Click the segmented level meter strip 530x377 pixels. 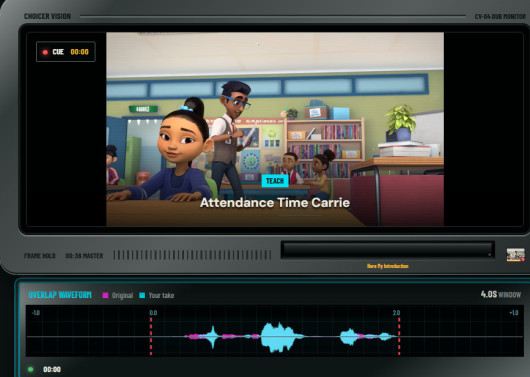point(192,255)
